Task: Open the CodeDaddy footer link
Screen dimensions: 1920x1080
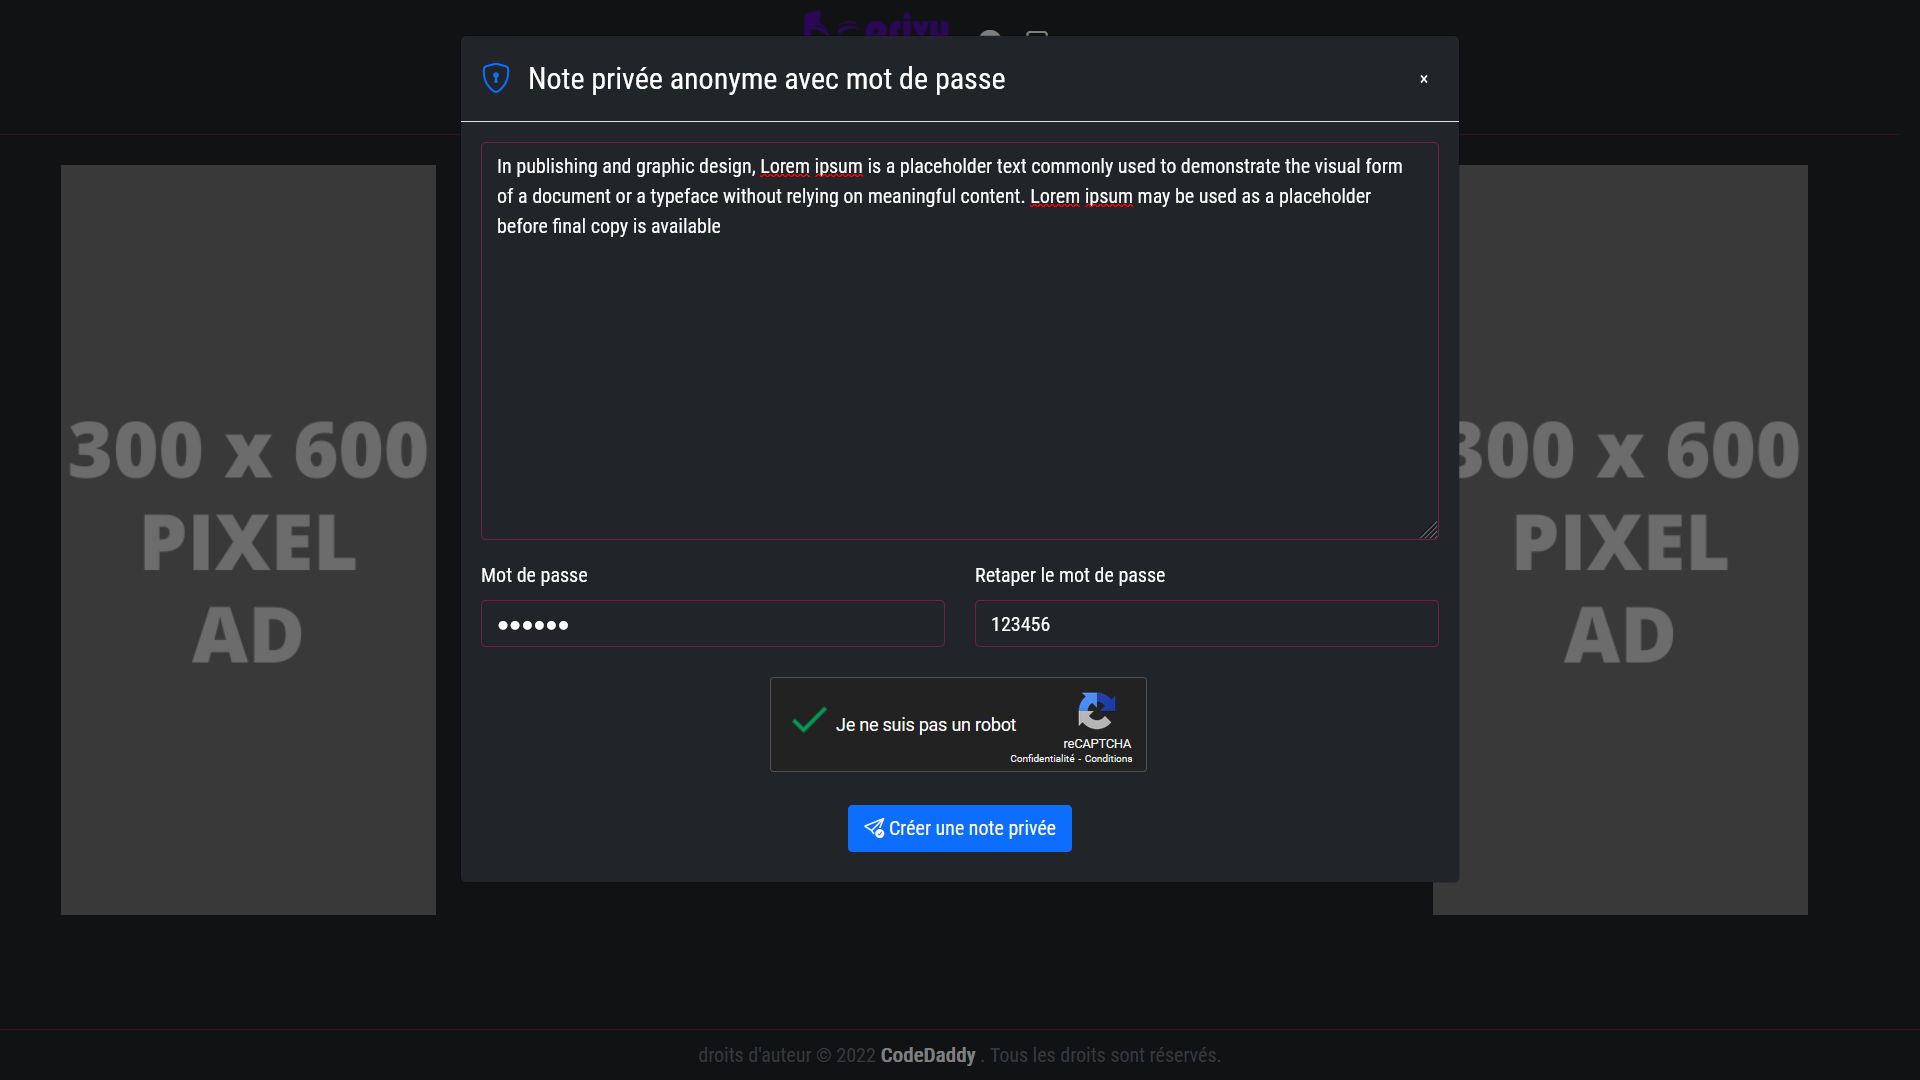Action: click(928, 1055)
